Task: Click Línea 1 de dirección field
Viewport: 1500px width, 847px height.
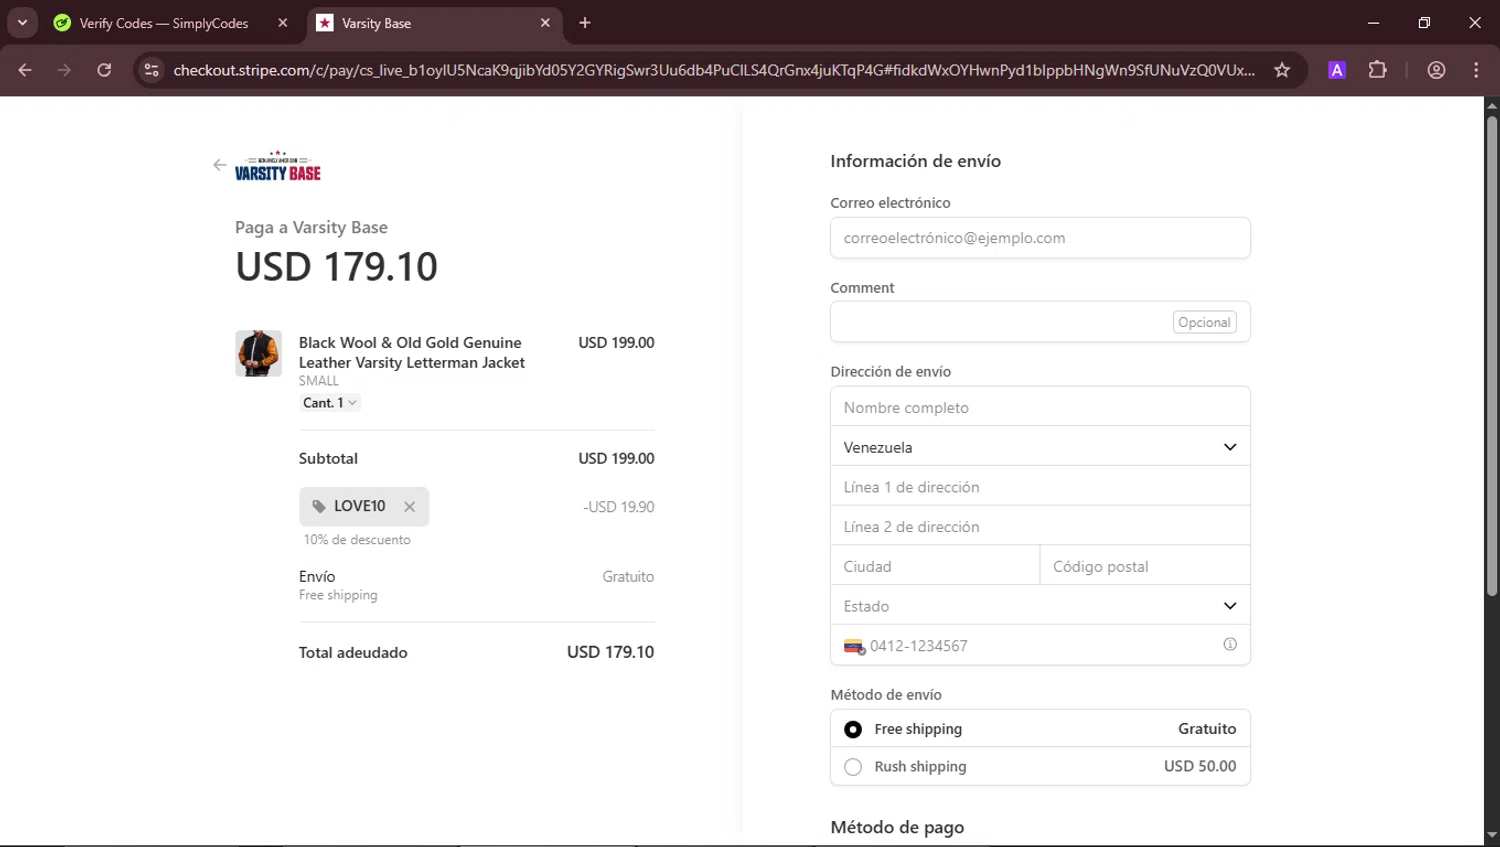Action: (1040, 487)
